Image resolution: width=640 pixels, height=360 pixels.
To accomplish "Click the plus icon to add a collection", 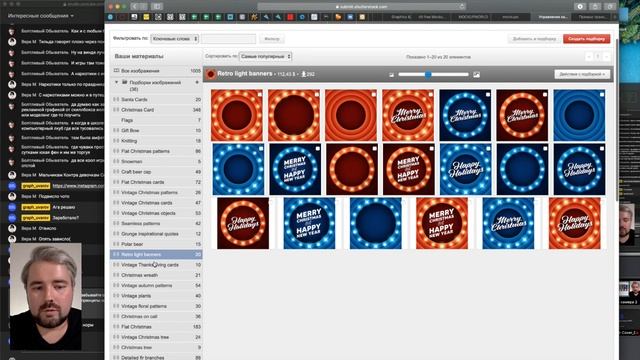I will pos(197,82).
